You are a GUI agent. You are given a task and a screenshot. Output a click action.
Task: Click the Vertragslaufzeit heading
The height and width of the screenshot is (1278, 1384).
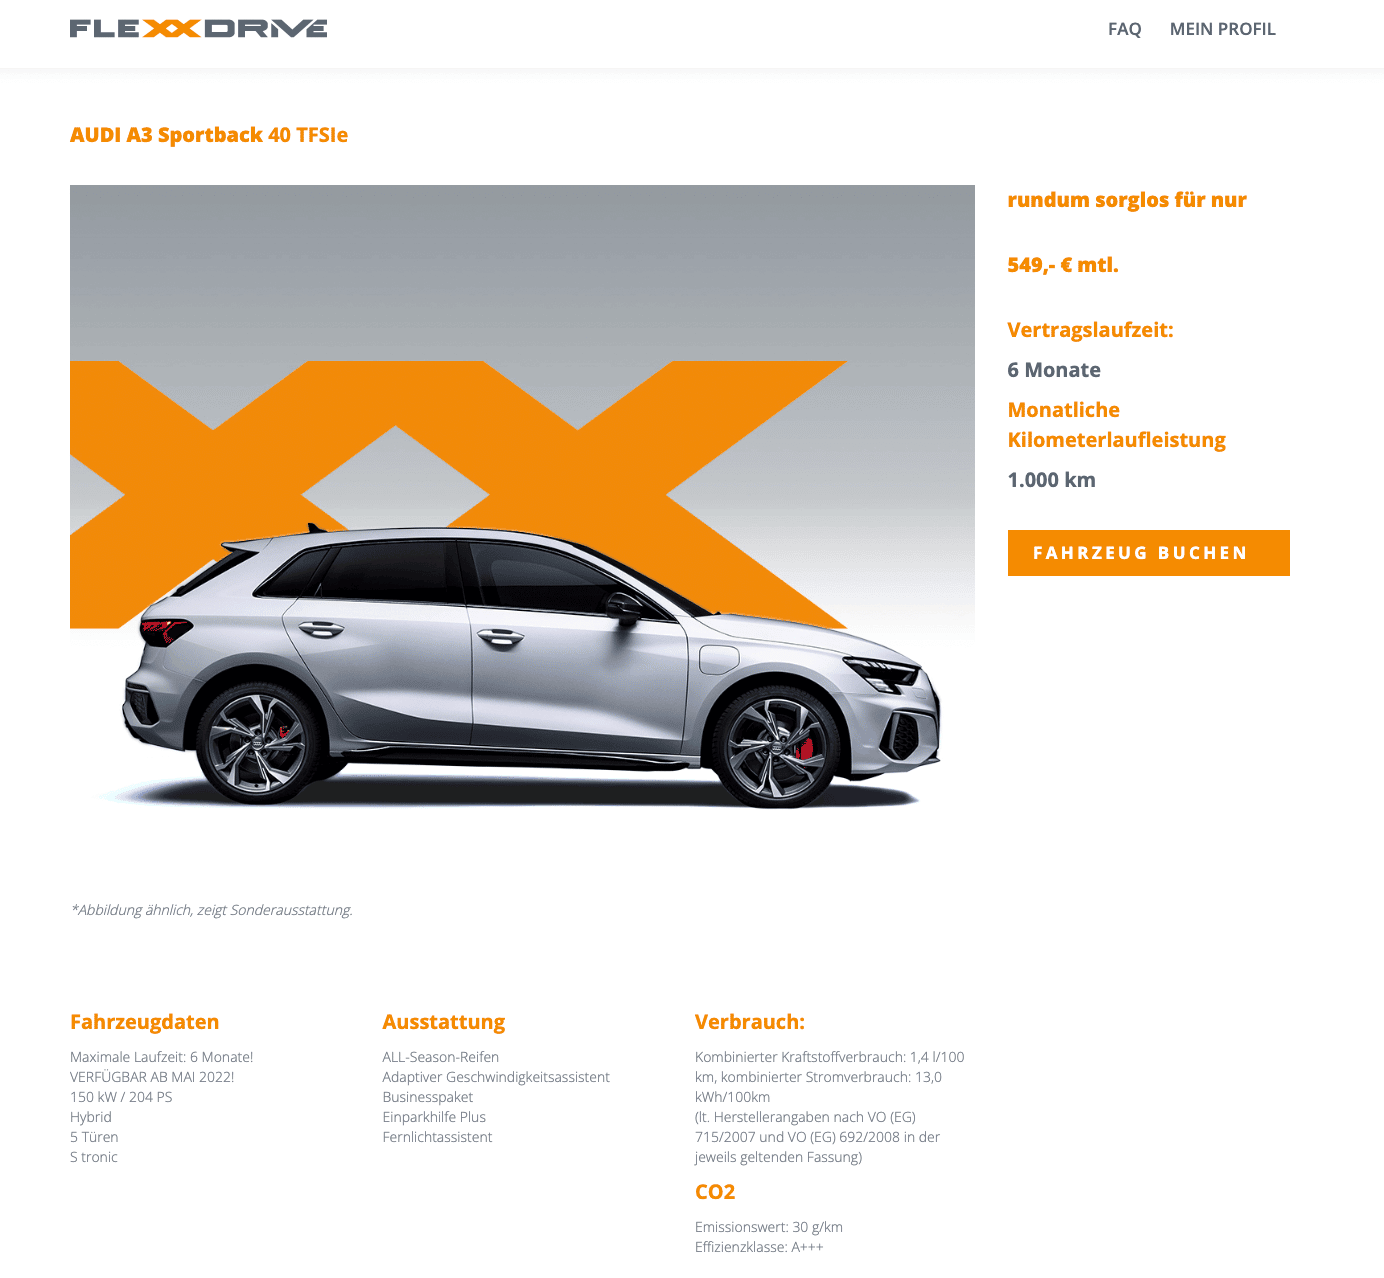[x=1090, y=330]
